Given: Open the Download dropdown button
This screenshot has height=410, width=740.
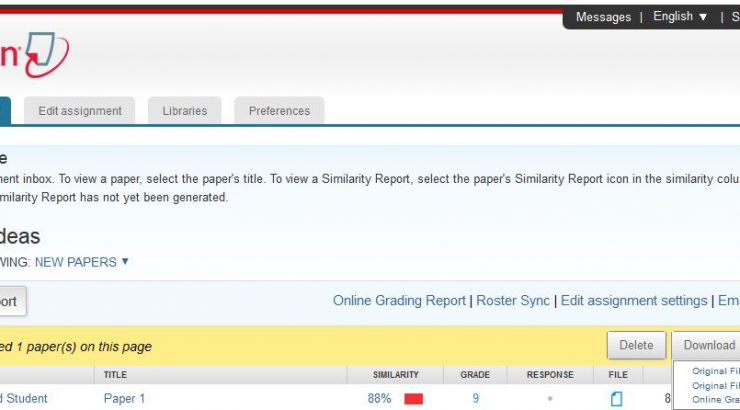Looking at the screenshot, I should [709, 345].
